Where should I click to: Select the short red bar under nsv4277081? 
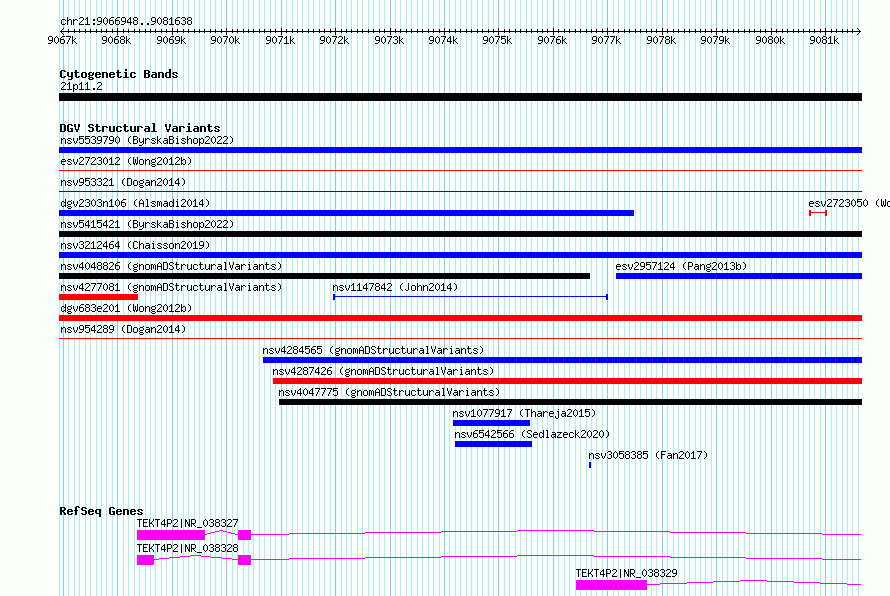[99, 297]
